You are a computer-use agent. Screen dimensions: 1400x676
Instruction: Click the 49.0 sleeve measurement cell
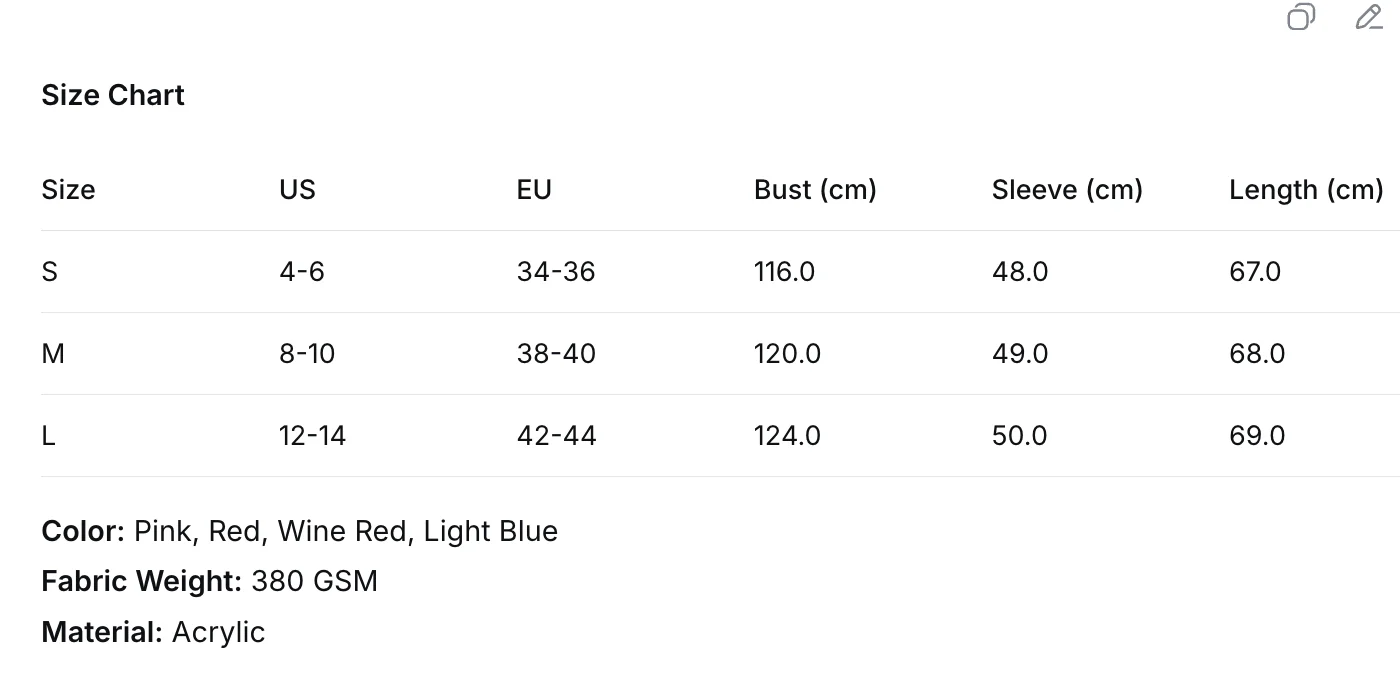(1020, 354)
